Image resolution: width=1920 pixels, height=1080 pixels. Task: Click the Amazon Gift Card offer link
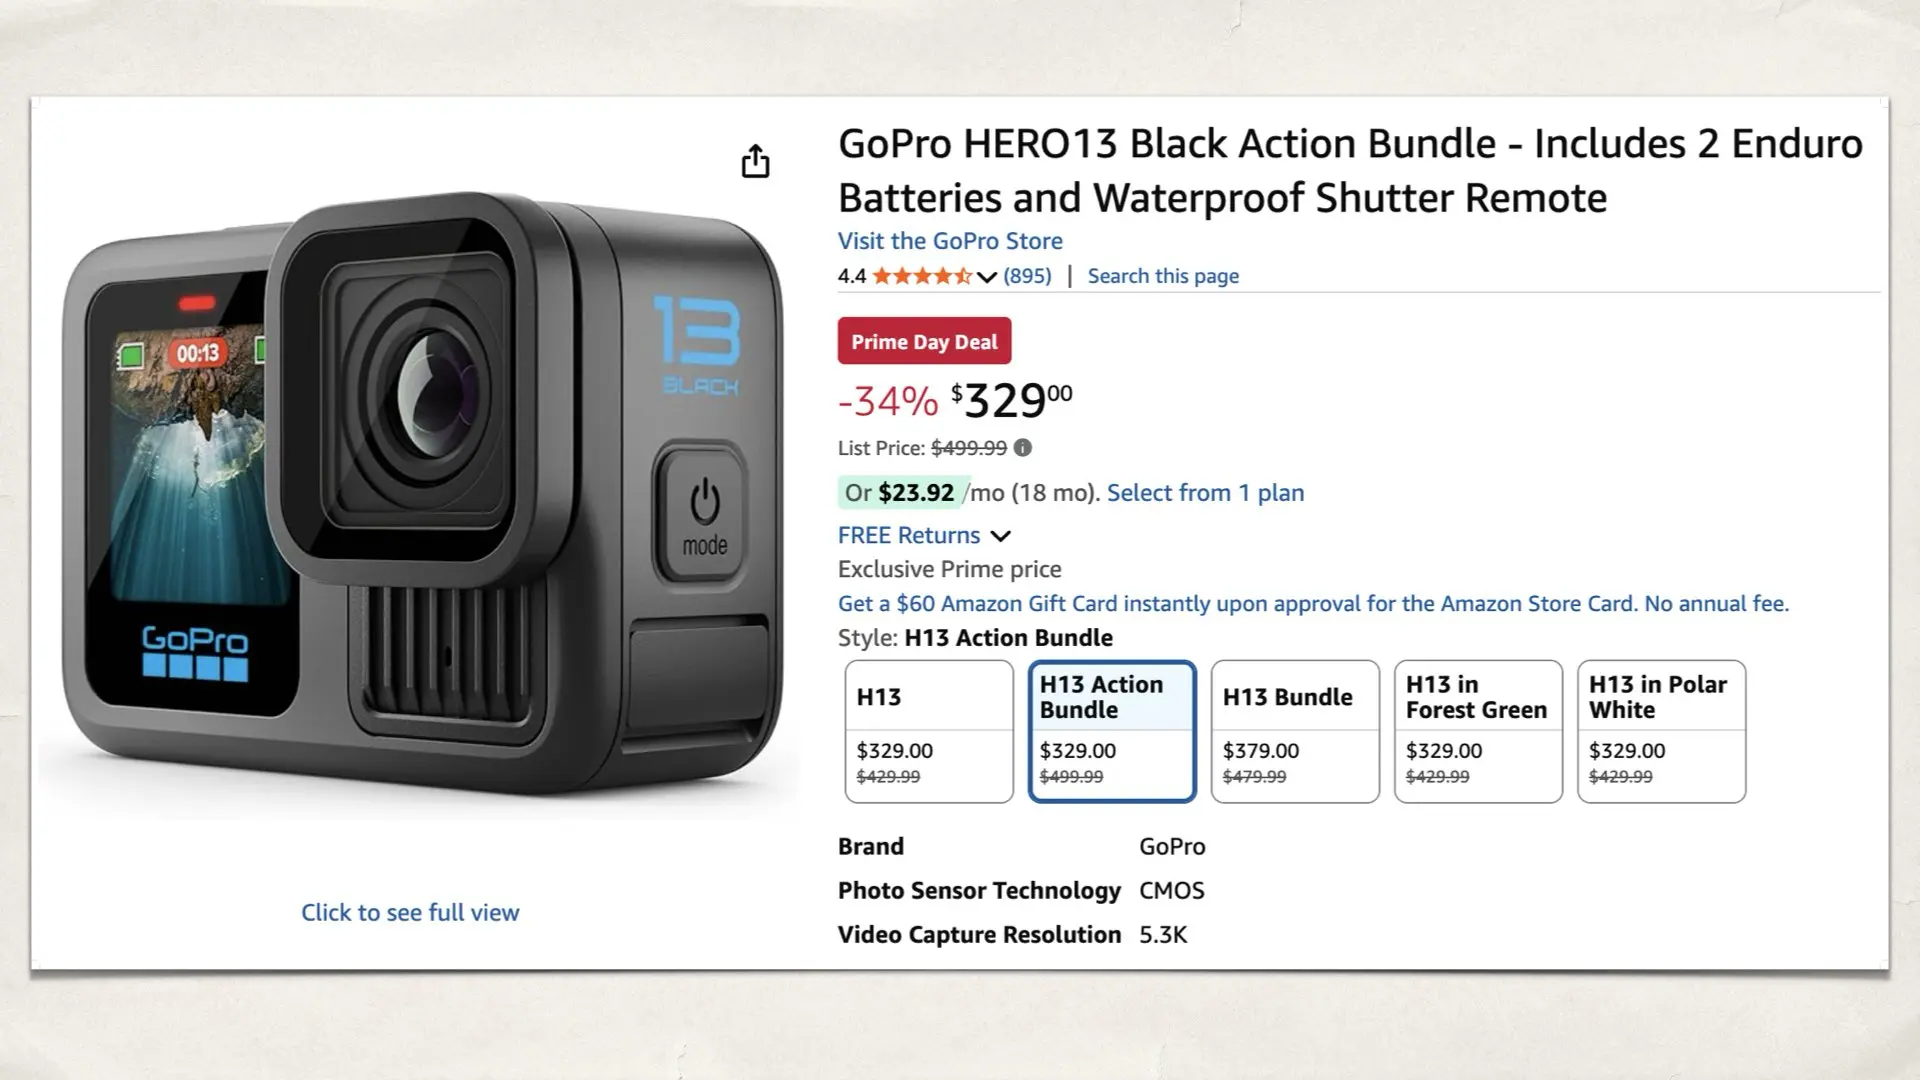[1313, 603]
